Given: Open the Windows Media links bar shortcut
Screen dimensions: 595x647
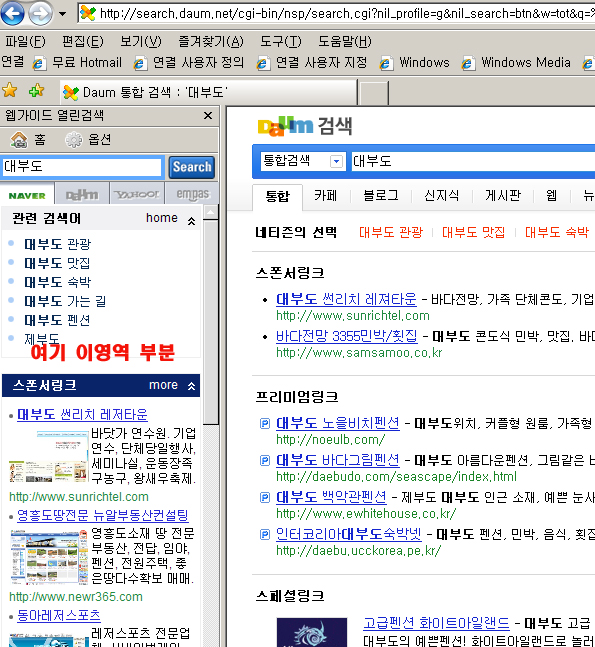Looking at the screenshot, I should click(516, 63).
